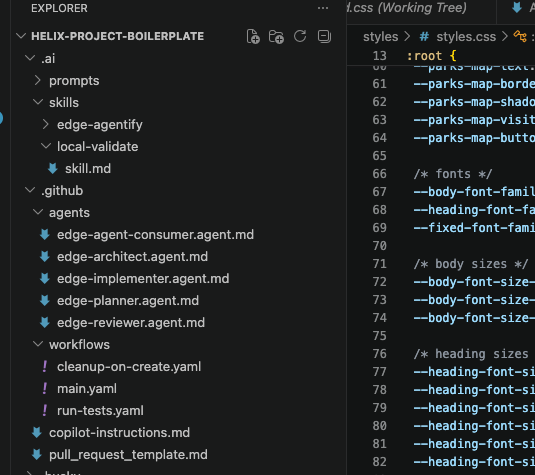This screenshot has height=475, width=535.
Task: Refresh the Explorer file tree
Action: click(300, 36)
